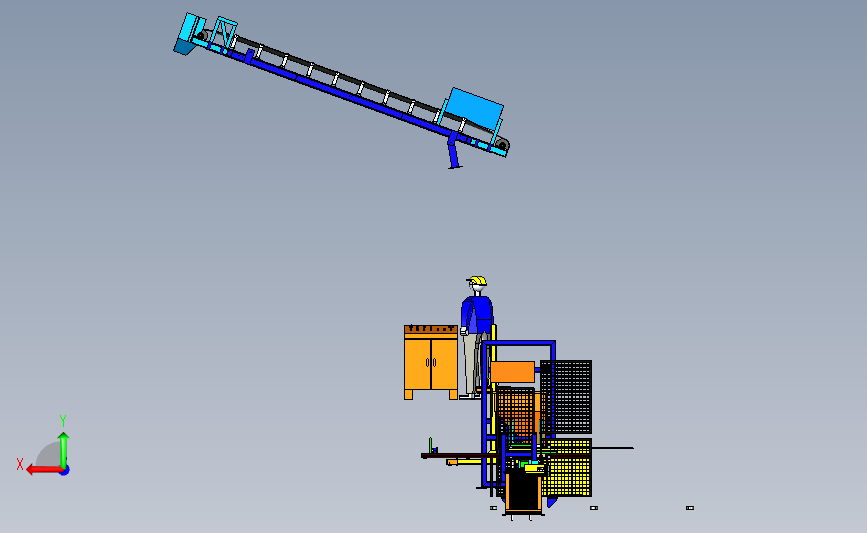867x533 pixels.
Task: Select the worker's yellow hard hat
Action: click(477, 281)
